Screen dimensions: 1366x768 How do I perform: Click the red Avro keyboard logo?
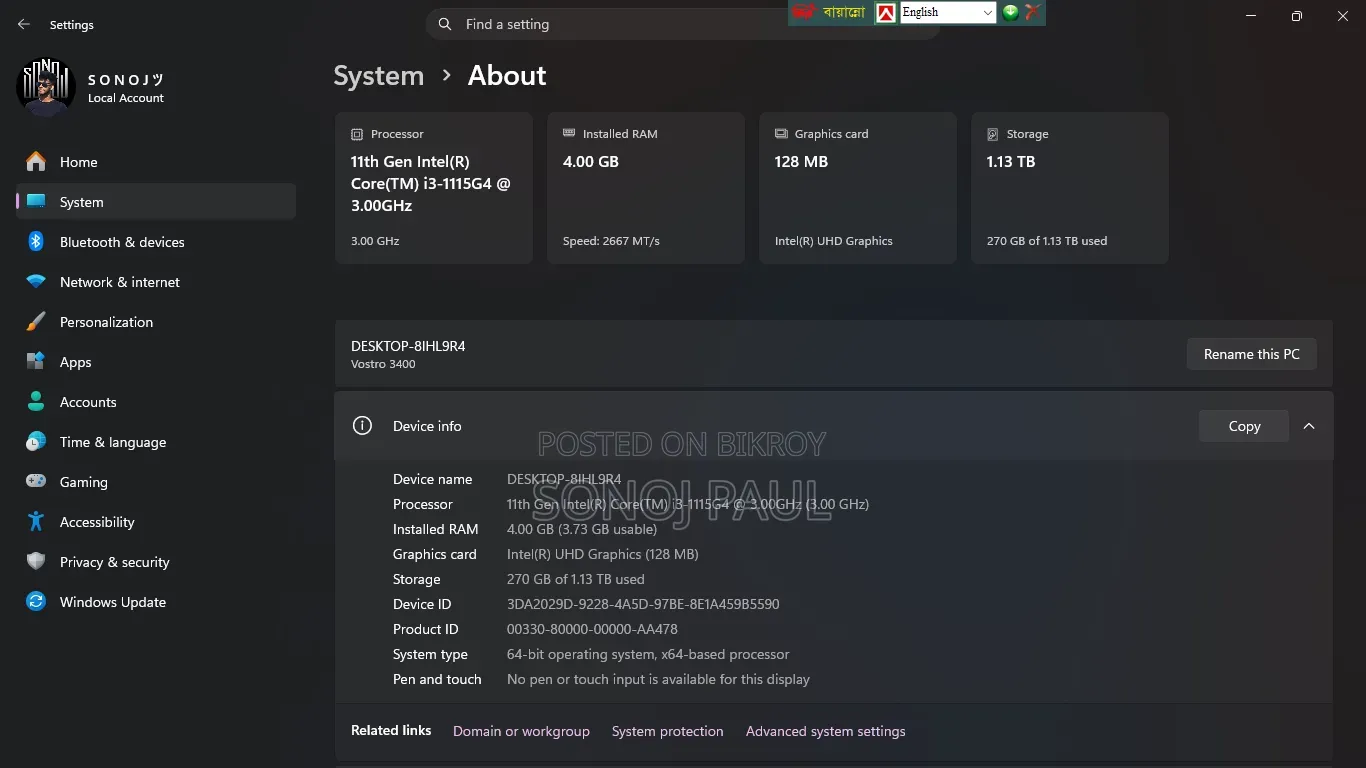pyautogui.click(x=803, y=12)
